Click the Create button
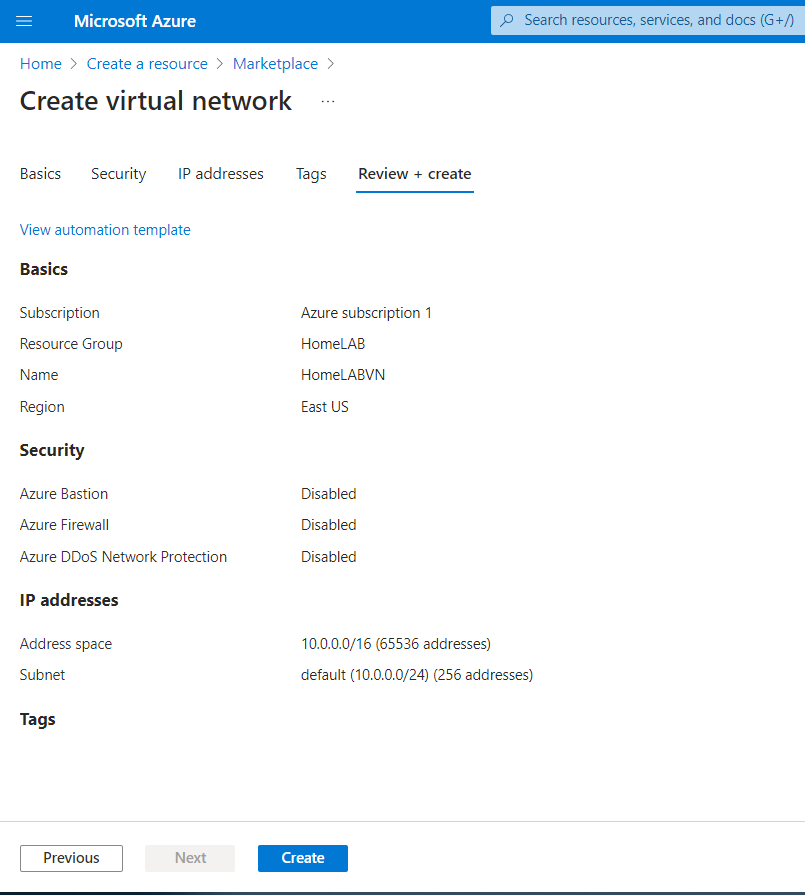805x895 pixels. (303, 858)
